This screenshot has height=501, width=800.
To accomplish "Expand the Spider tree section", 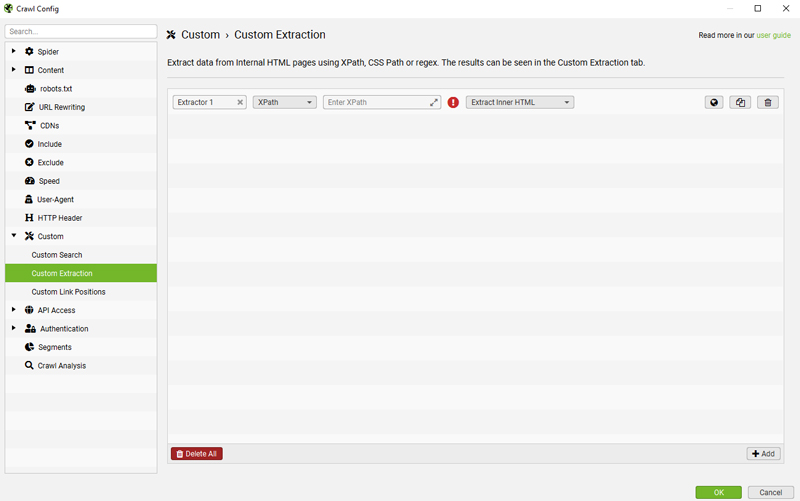I will (x=14, y=51).
